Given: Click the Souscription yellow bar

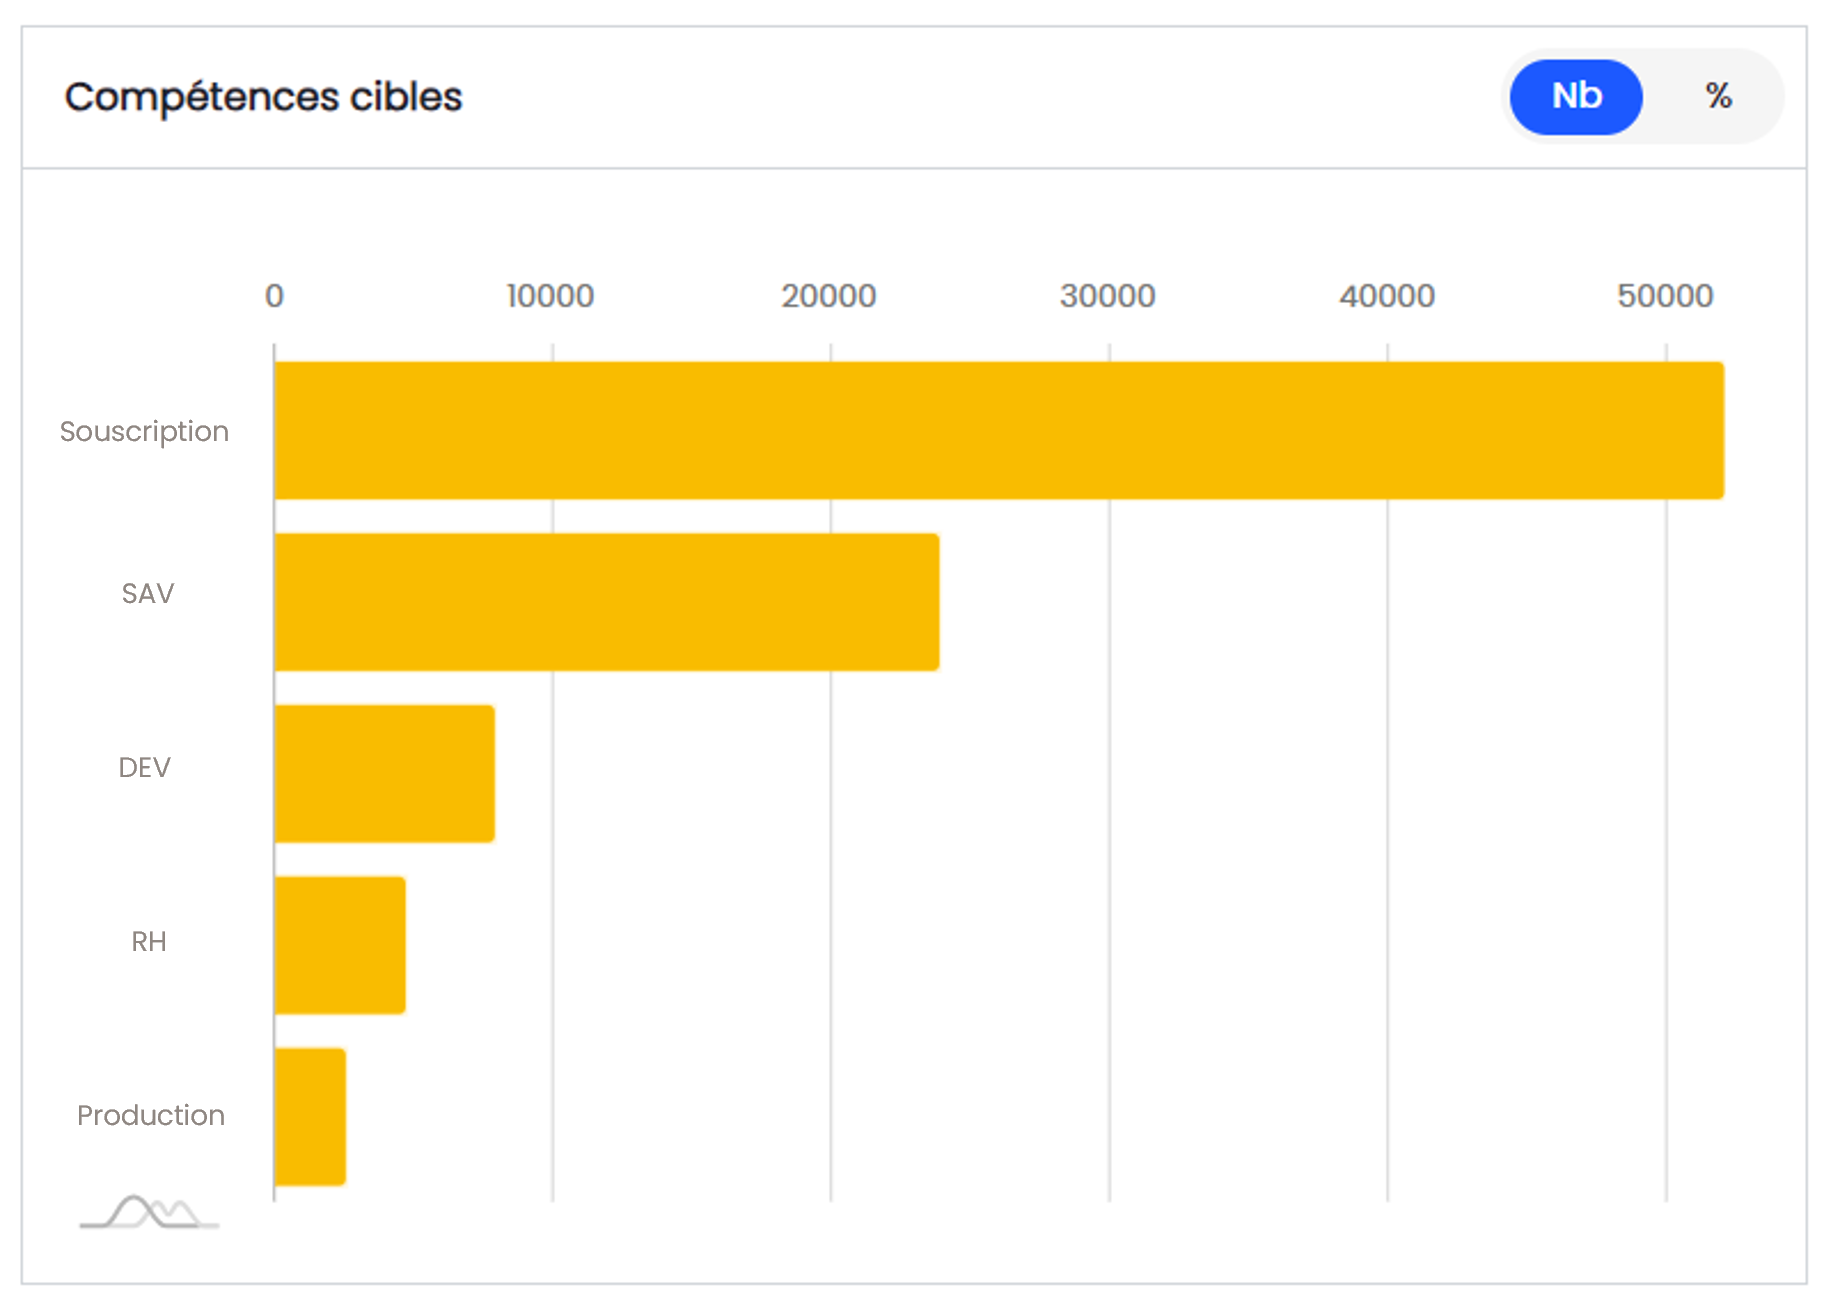Looking at the screenshot, I should (998, 430).
